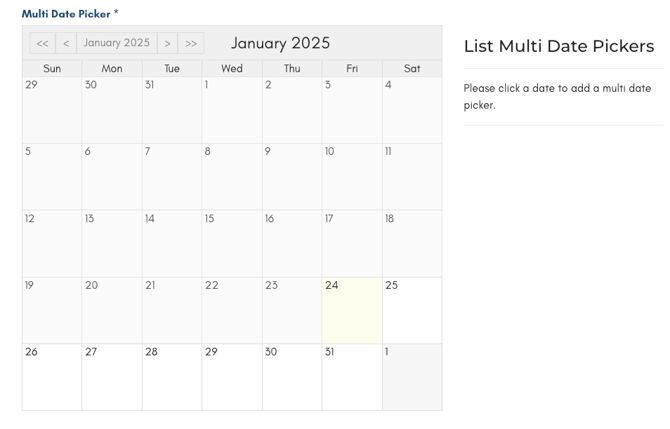Viewport: 670px width, 429px height.
Task: Choose Monday January 20
Action: 112,311
